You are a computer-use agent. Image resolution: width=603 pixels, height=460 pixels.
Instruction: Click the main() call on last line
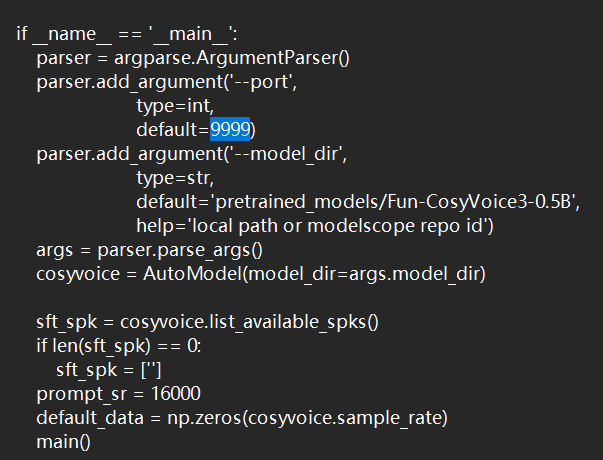click(x=63, y=441)
